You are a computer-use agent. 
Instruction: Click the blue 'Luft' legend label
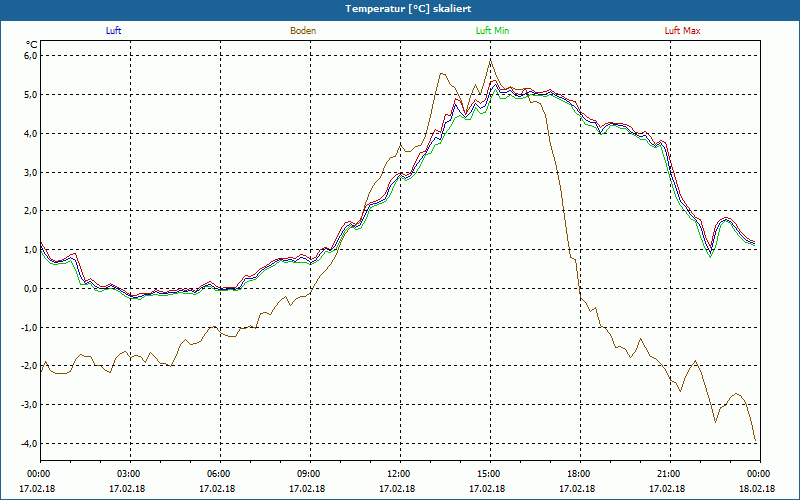pos(113,31)
